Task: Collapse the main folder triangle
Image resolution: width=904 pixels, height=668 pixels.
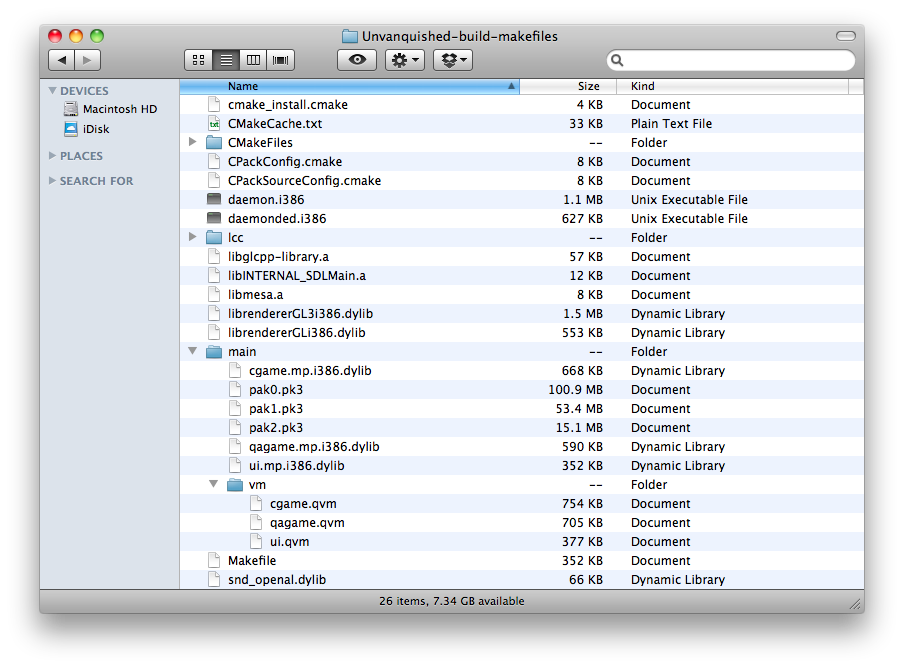Action: pyautogui.click(x=193, y=352)
